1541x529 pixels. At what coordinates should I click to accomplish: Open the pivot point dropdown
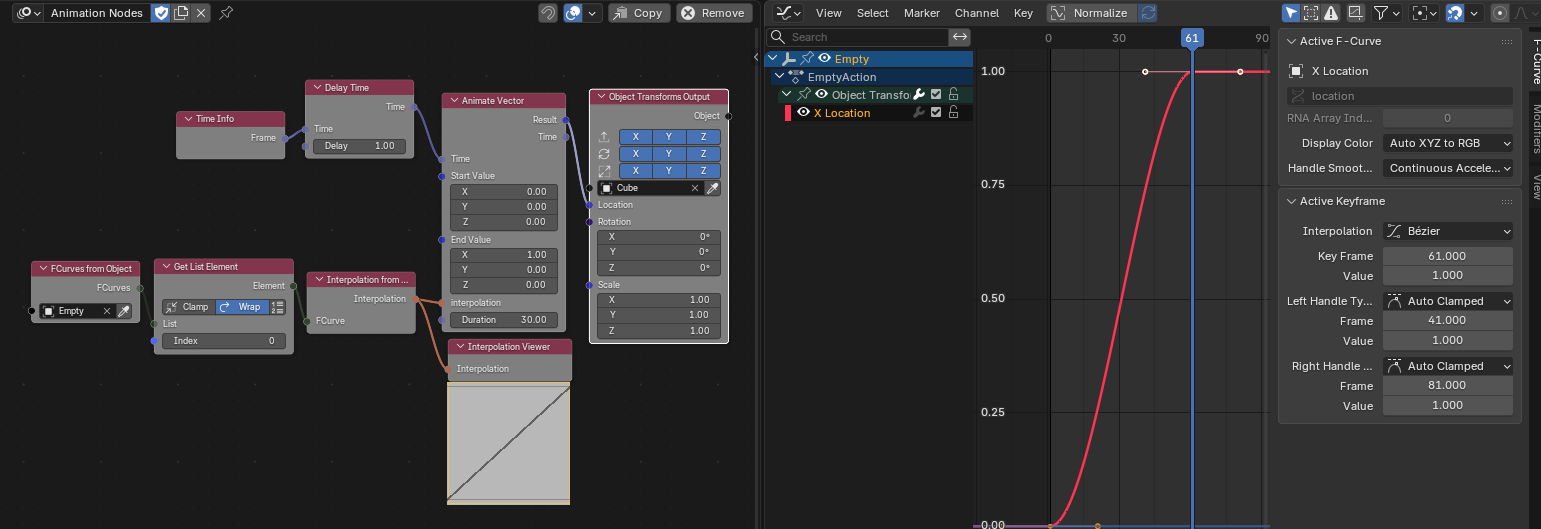[1424, 13]
